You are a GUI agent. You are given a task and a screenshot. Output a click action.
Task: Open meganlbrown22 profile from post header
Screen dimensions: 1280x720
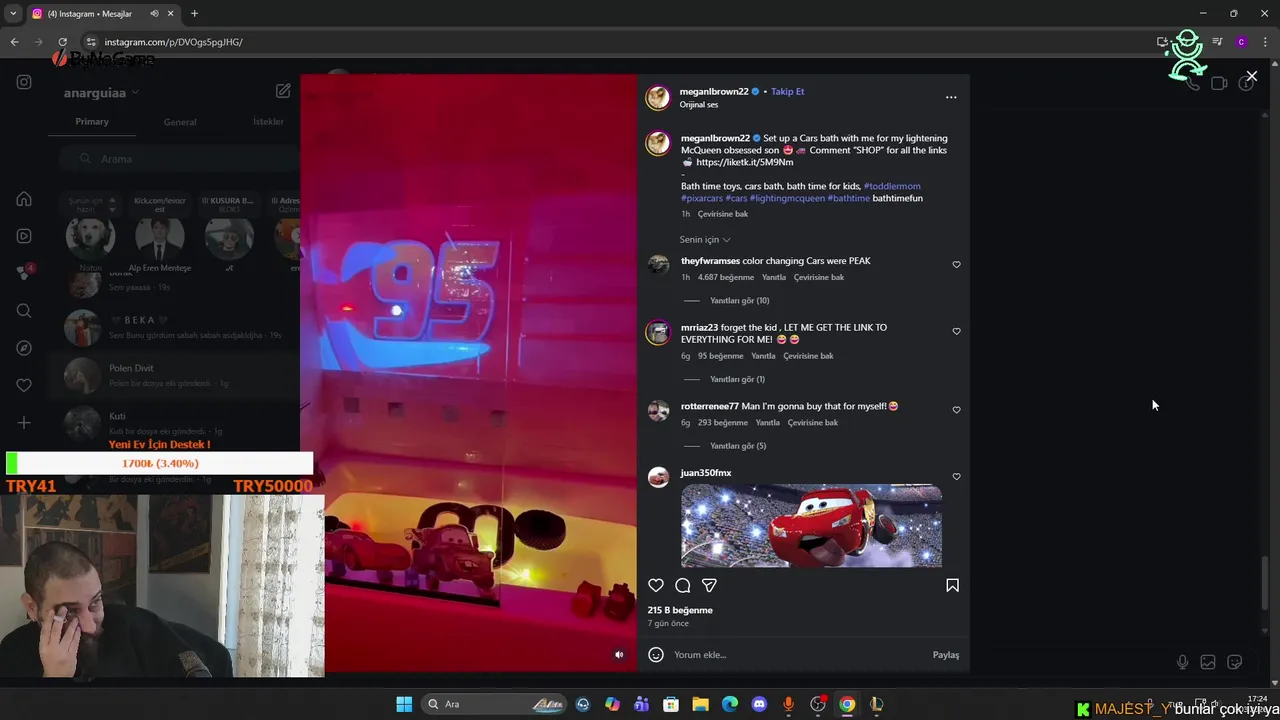click(x=714, y=91)
